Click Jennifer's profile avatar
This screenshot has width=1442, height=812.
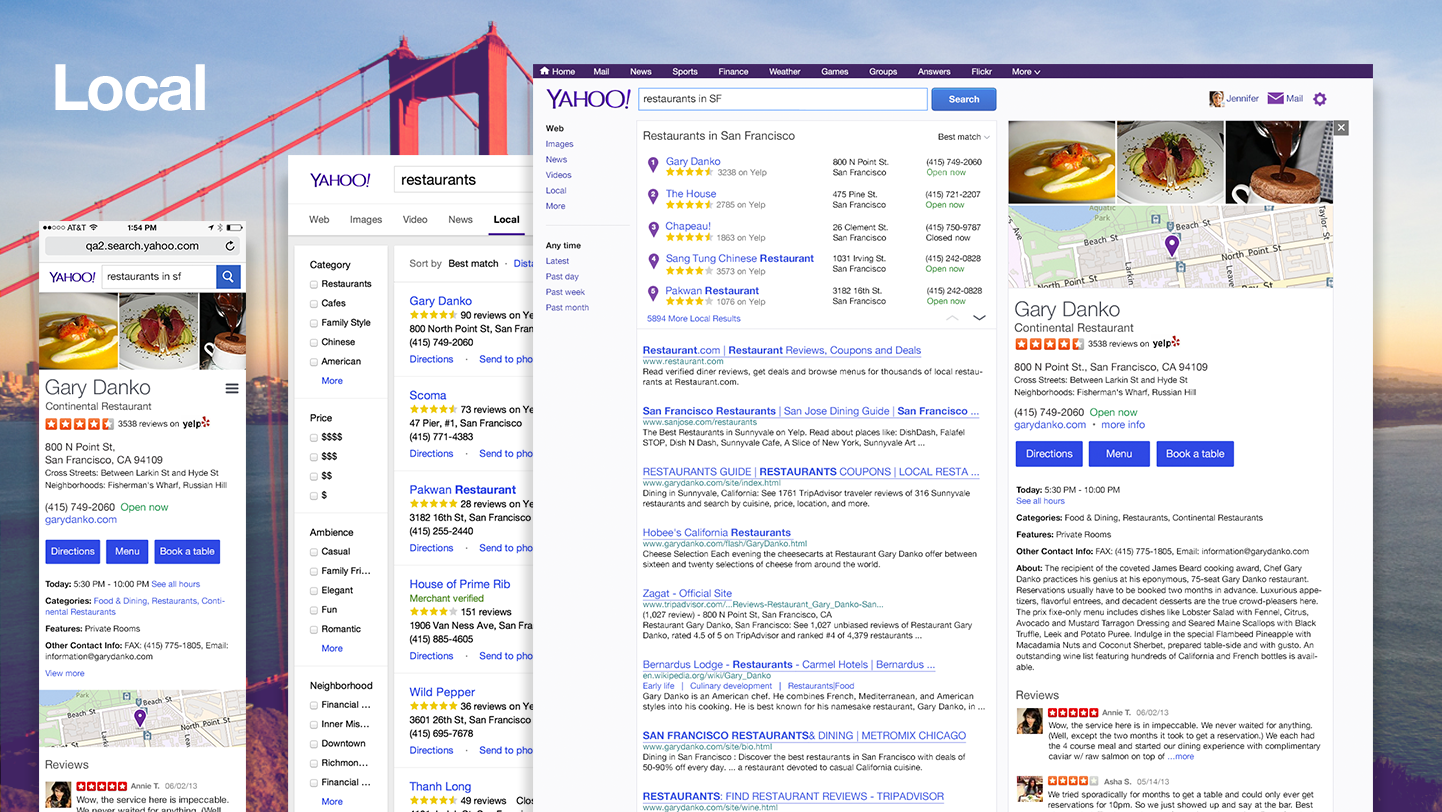click(x=1216, y=98)
